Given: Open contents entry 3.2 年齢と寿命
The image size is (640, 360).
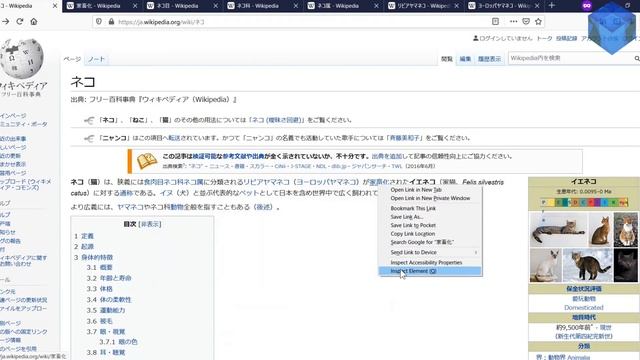Looking at the screenshot, I should coord(109,278).
